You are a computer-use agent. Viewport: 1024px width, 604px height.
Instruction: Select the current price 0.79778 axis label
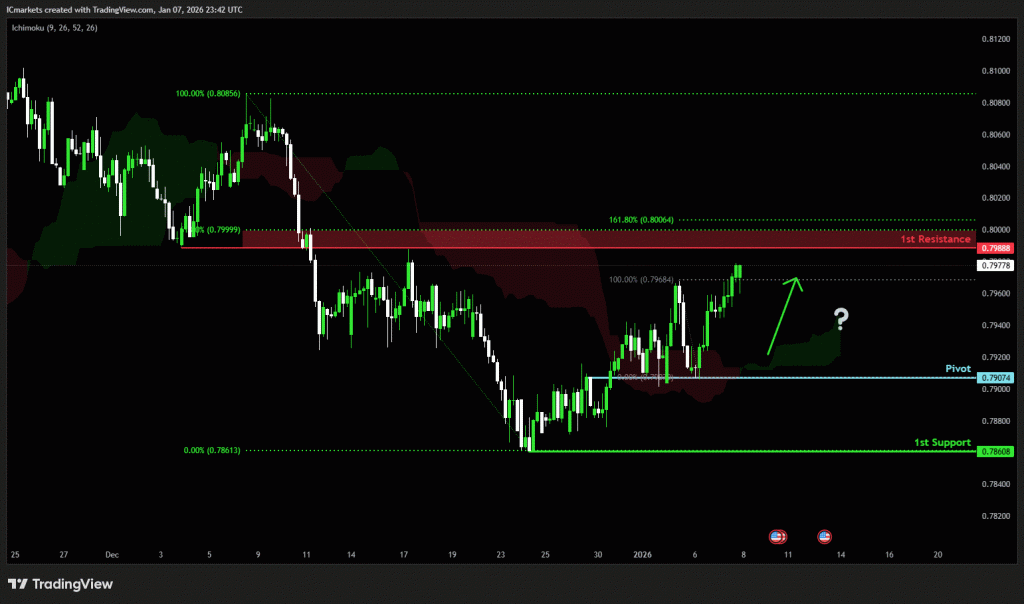pyautogui.click(x=997, y=265)
